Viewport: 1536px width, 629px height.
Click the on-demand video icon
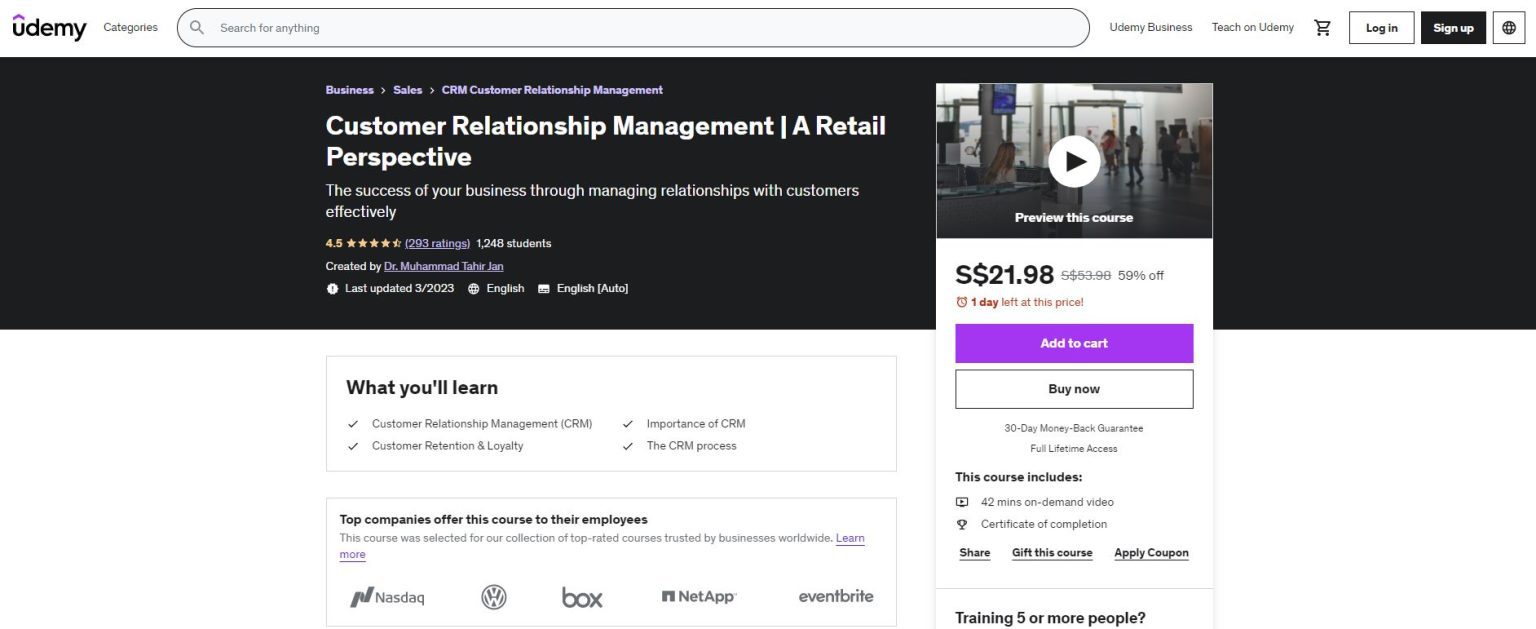[961, 501]
